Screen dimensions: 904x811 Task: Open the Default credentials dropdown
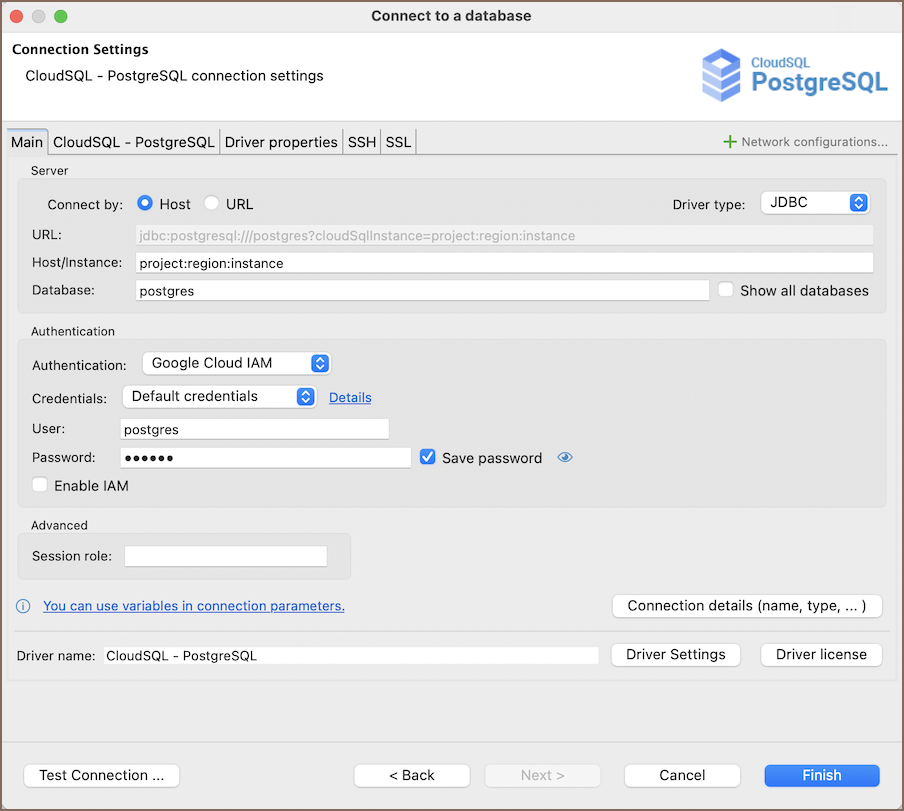pos(219,397)
